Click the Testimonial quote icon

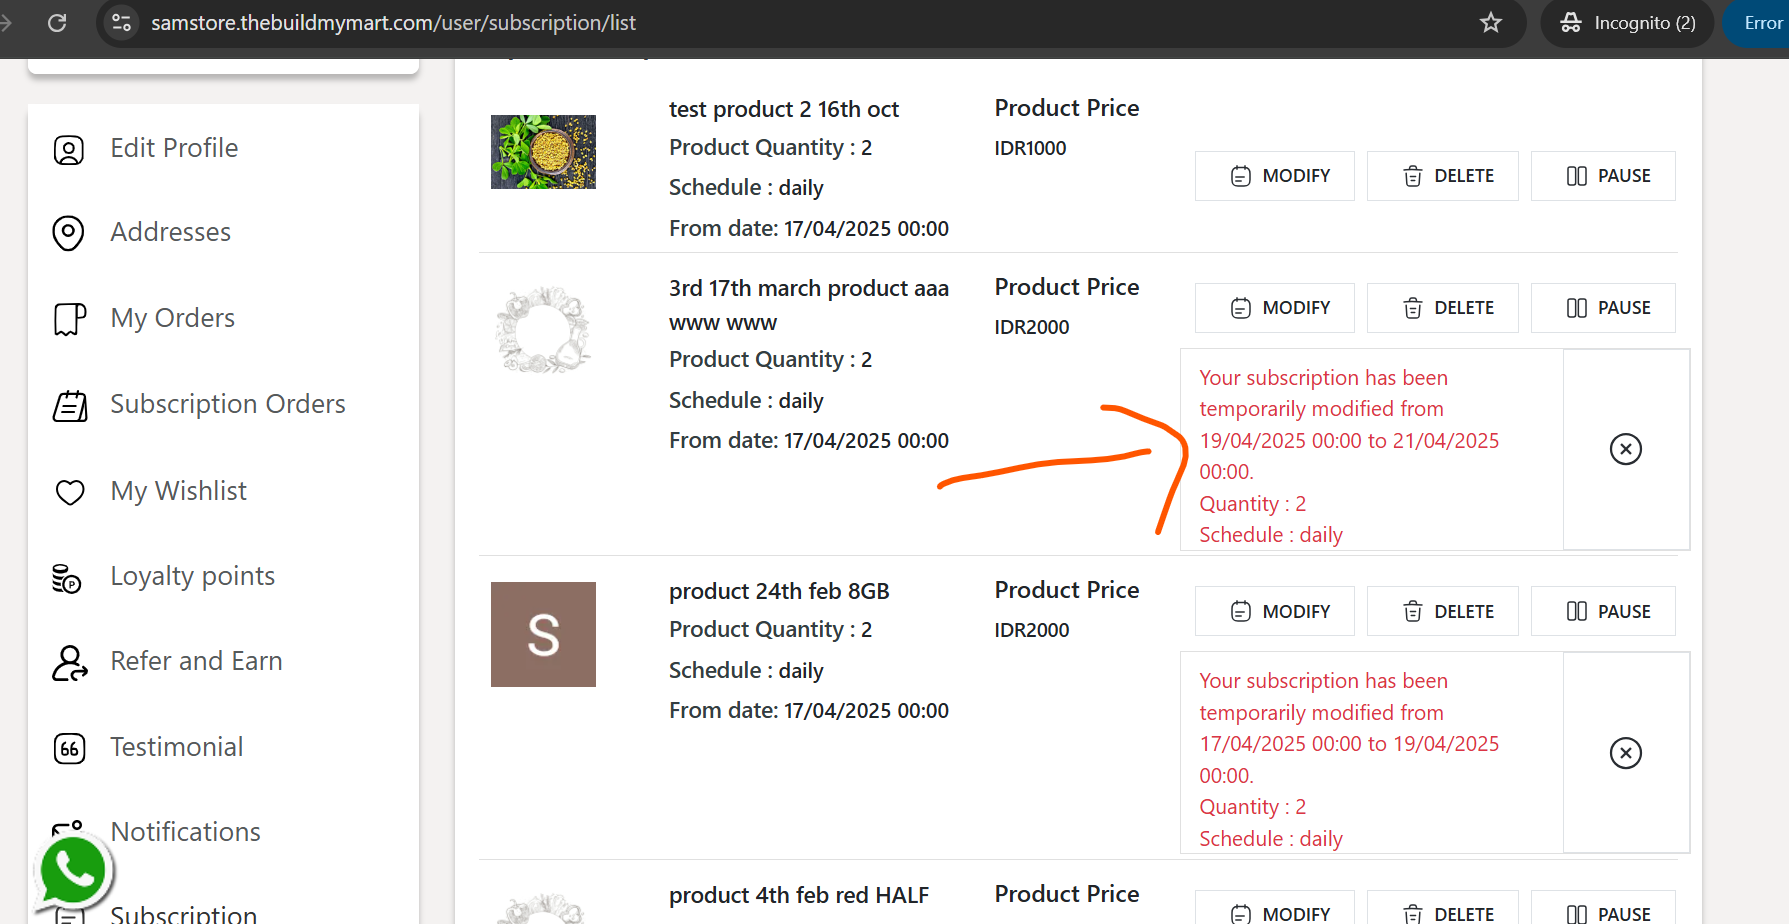69,748
